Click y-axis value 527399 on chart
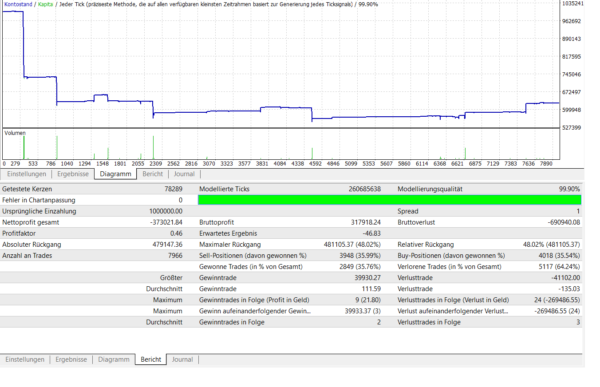Screen dimensions: 600x387 [x=571, y=127]
